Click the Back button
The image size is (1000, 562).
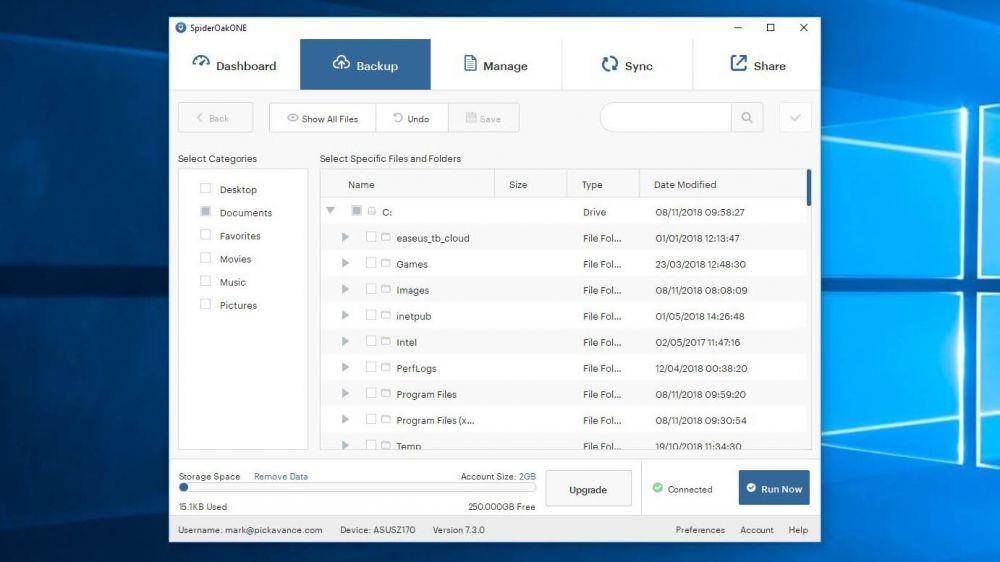tap(216, 118)
